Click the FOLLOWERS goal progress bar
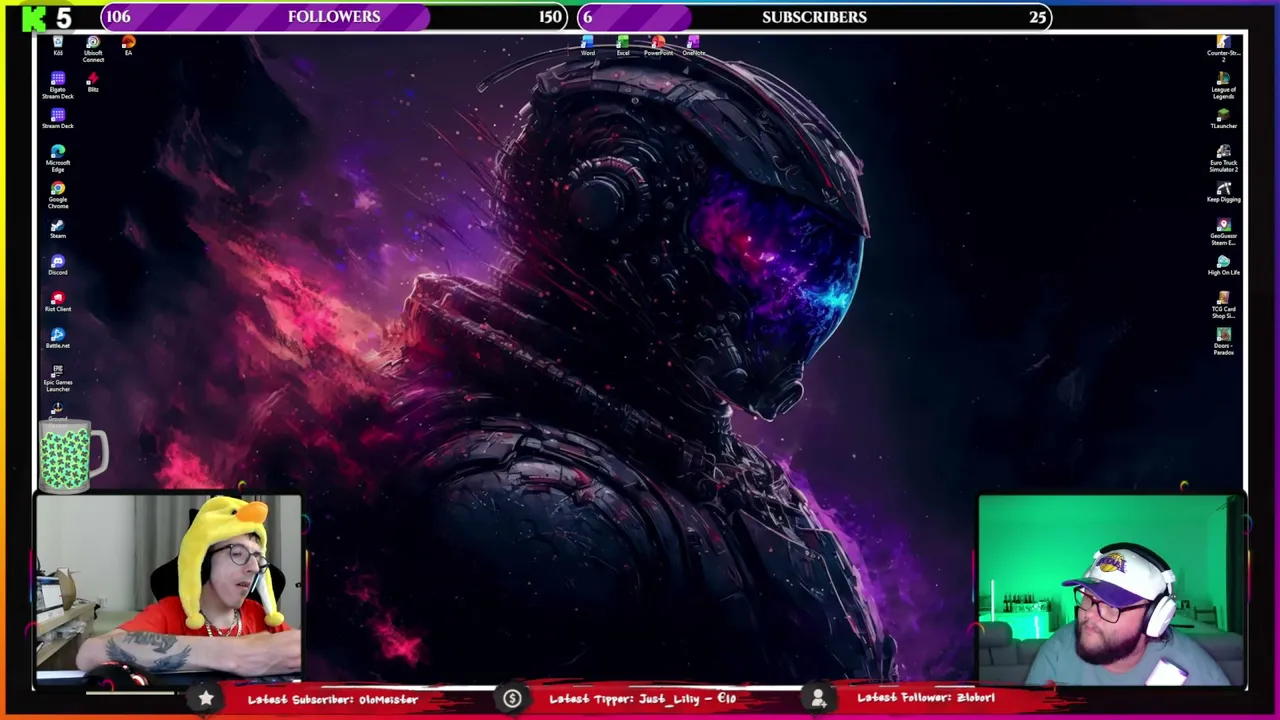 (334, 17)
